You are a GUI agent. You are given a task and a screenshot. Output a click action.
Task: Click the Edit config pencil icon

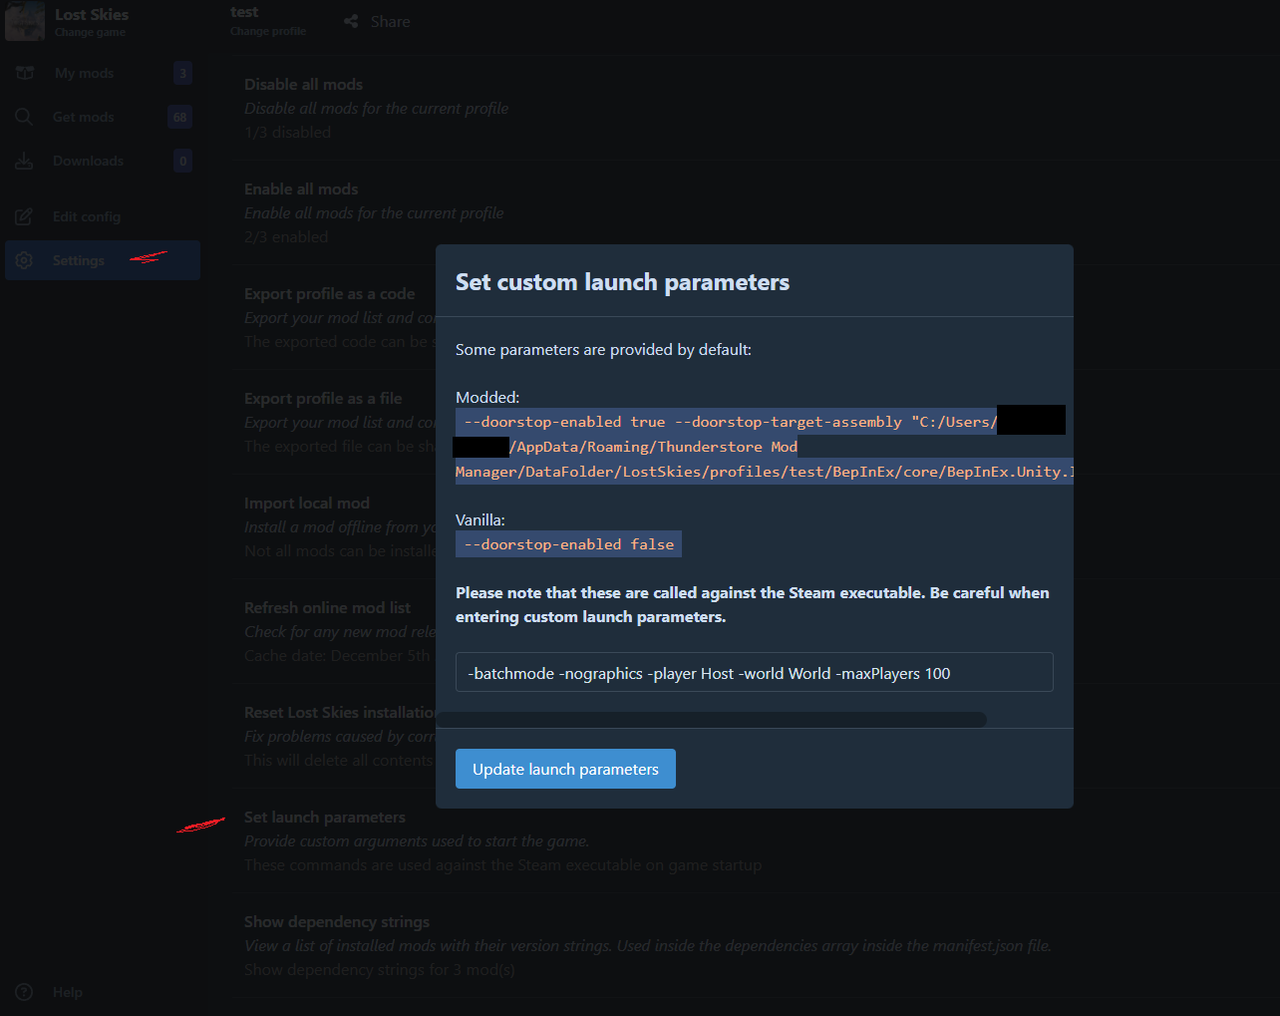coord(24,217)
